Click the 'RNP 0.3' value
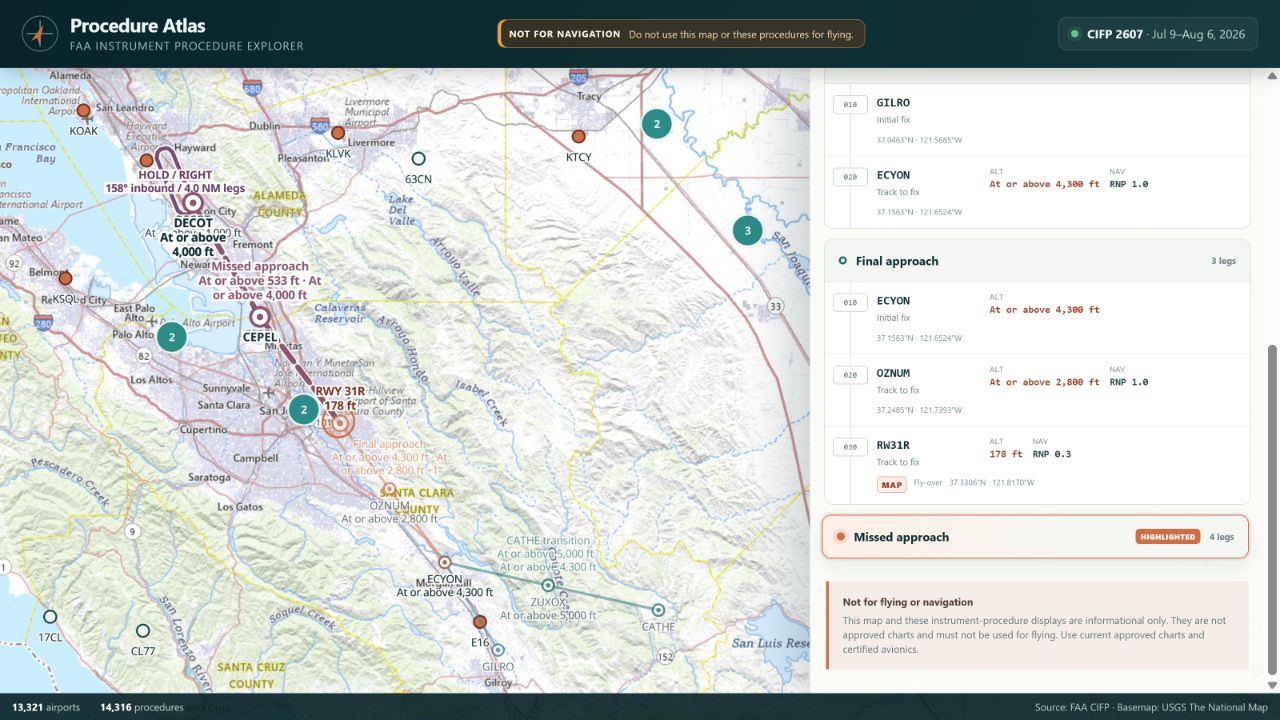1280x720 pixels. click(x=1054, y=454)
